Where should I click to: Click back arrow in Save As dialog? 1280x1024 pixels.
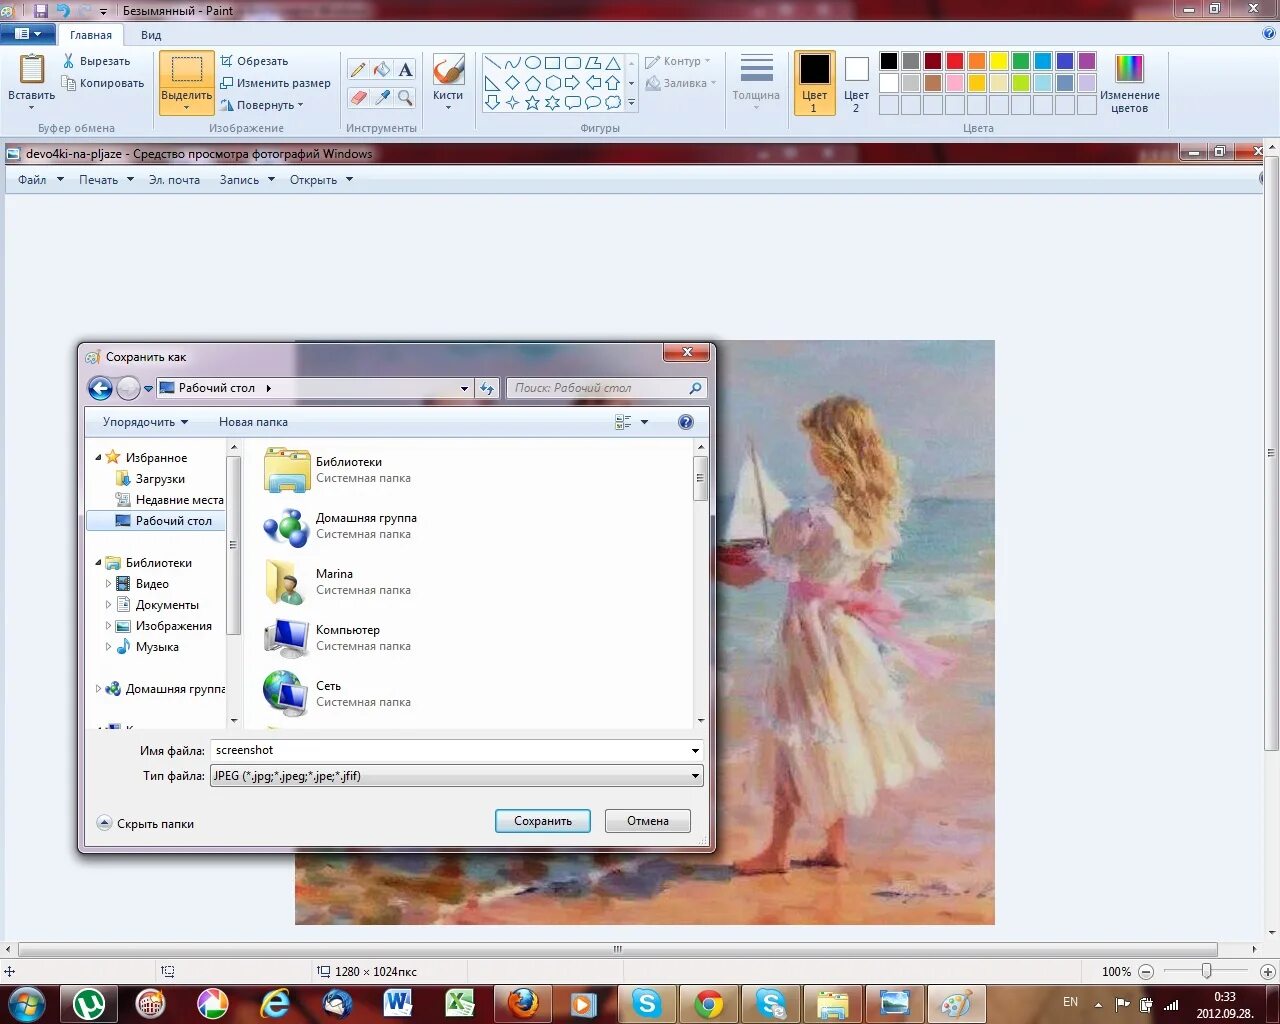click(100, 388)
